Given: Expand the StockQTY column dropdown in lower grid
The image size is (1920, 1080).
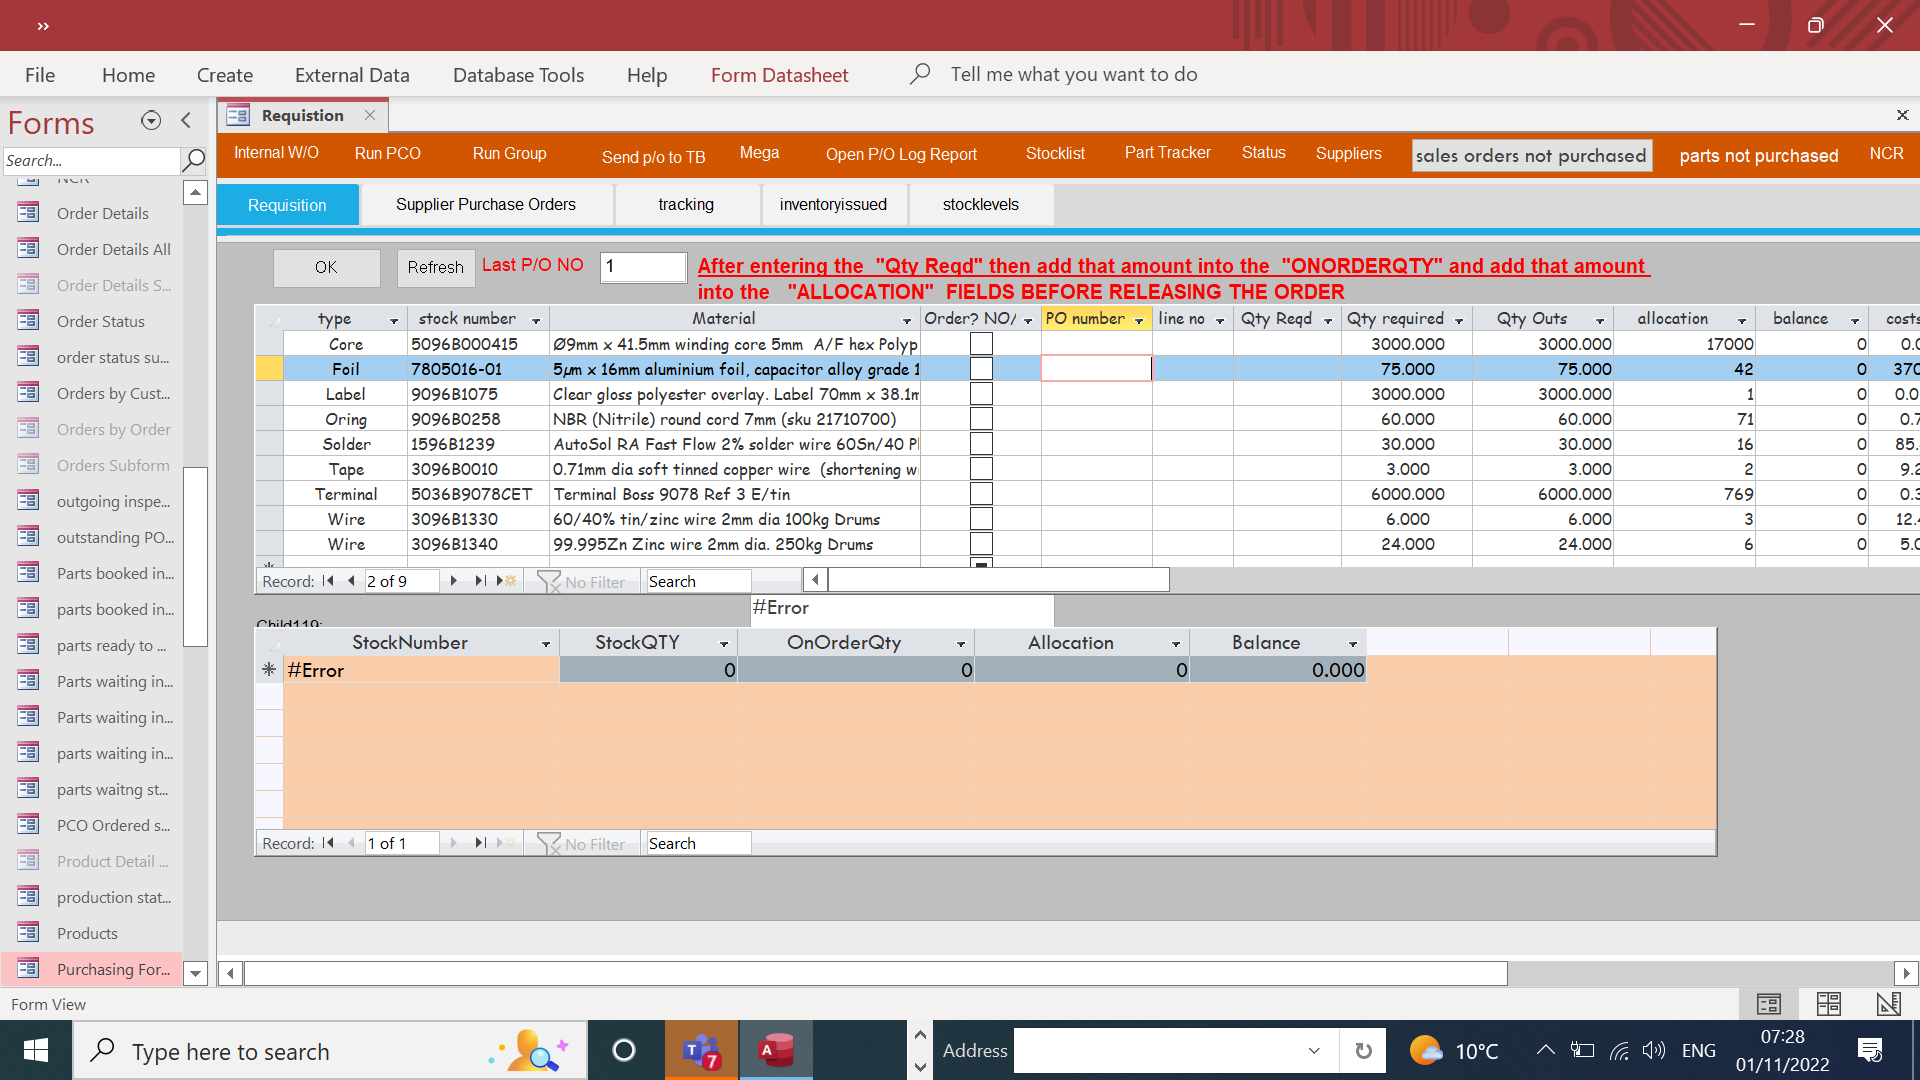Looking at the screenshot, I should point(724,644).
